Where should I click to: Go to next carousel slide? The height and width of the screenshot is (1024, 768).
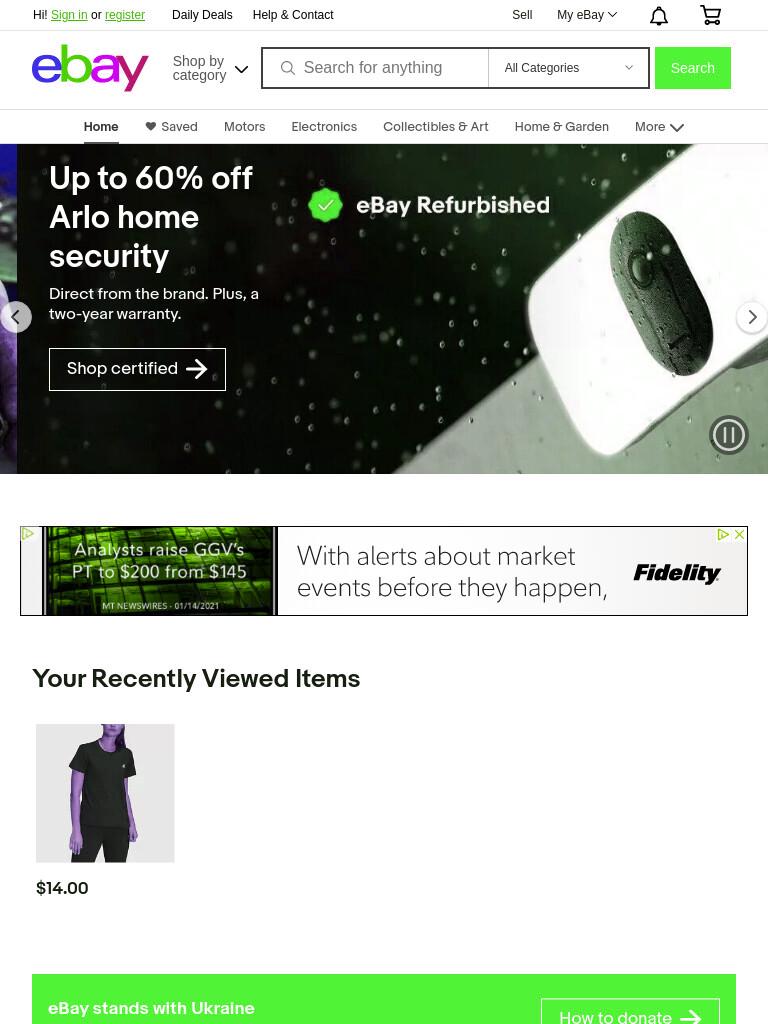pos(752,317)
